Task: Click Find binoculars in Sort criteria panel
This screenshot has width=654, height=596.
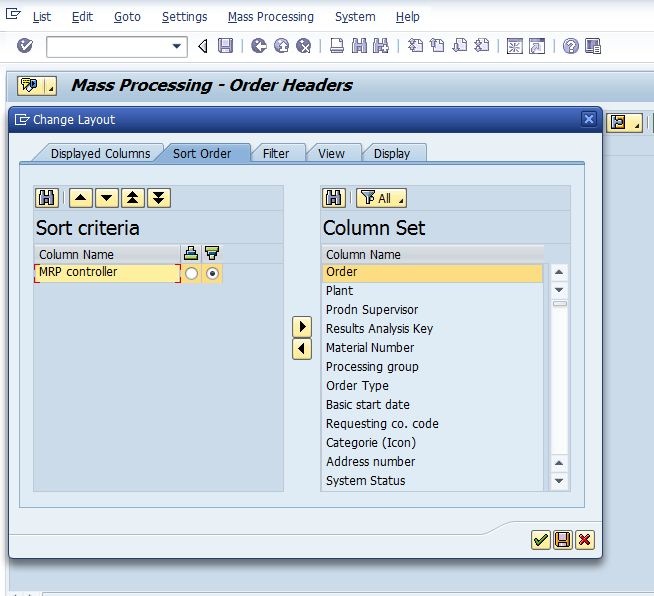Action: click(x=46, y=198)
